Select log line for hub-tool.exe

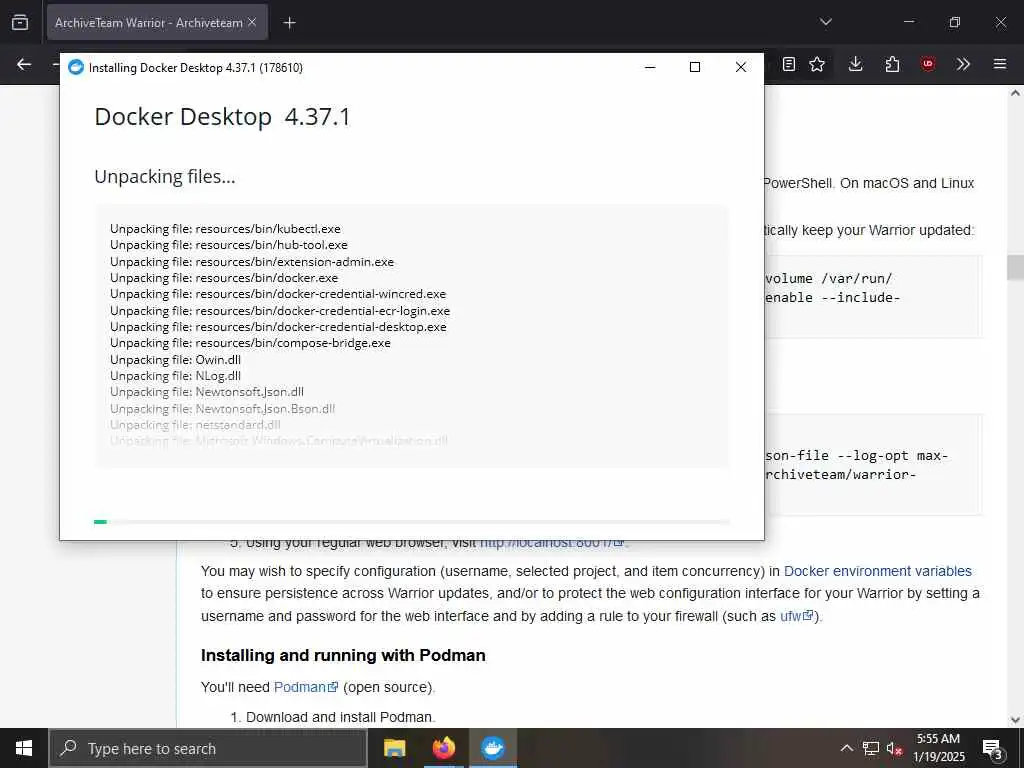pyautogui.click(x=229, y=245)
